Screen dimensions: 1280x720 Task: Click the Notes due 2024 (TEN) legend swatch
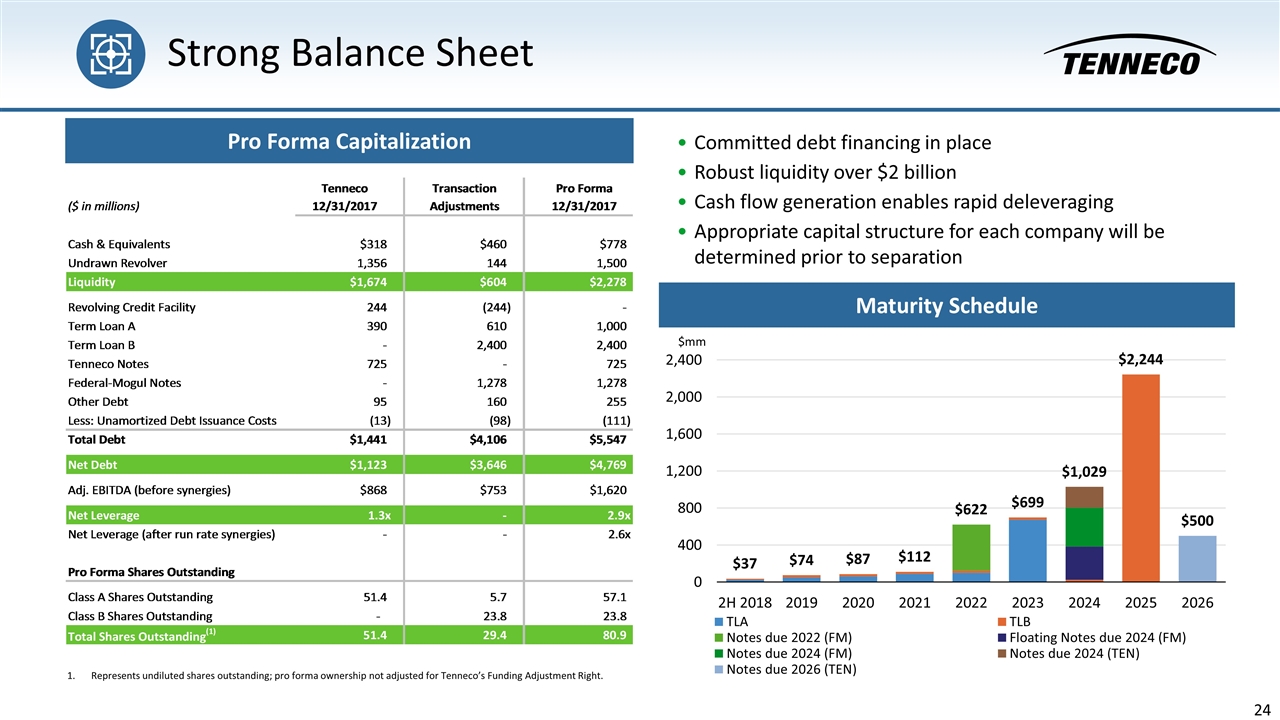1002,653
